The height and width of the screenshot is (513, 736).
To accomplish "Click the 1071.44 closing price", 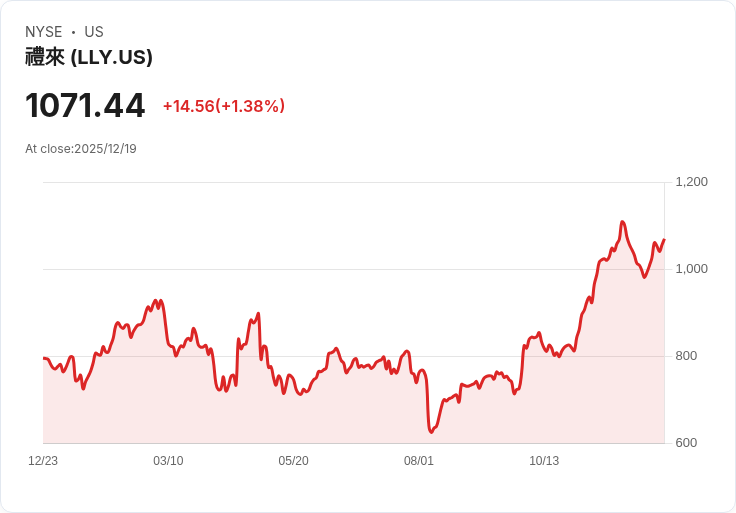I will point(85,106).
